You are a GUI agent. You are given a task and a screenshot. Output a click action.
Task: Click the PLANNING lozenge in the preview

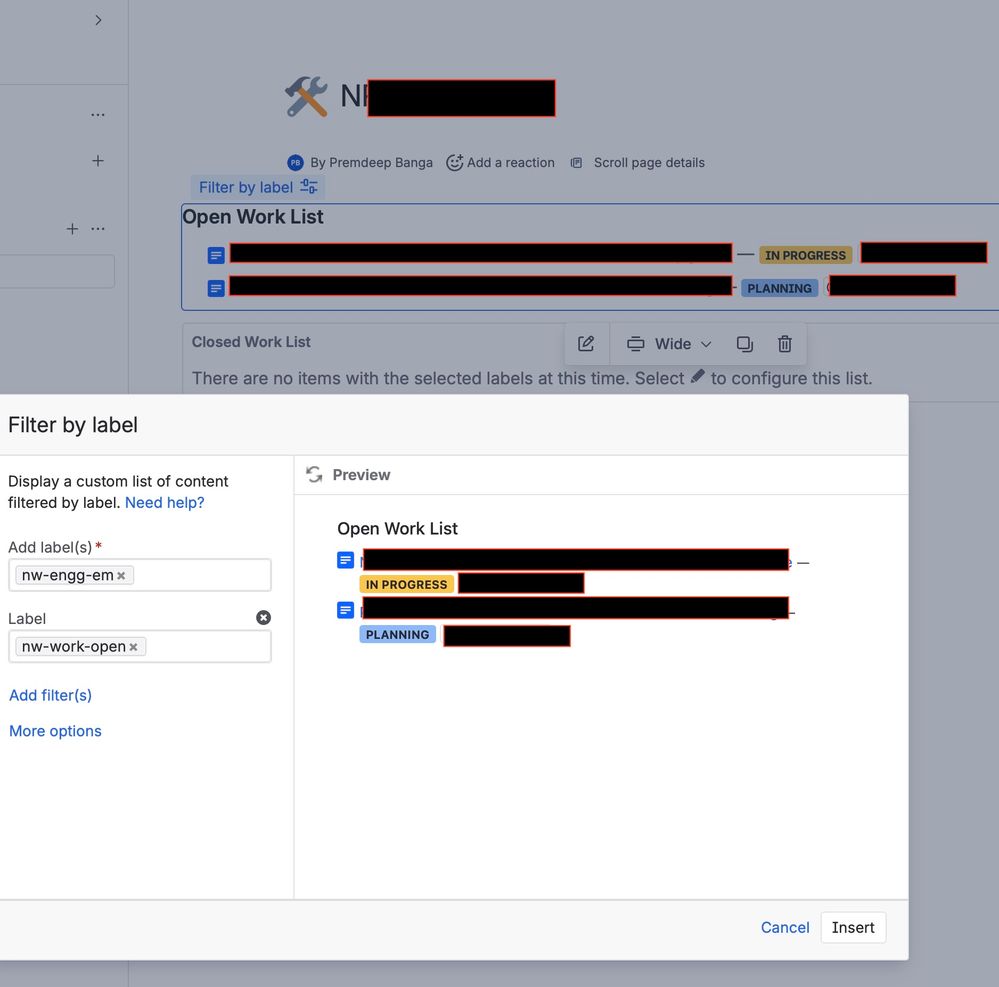[398, 635]
